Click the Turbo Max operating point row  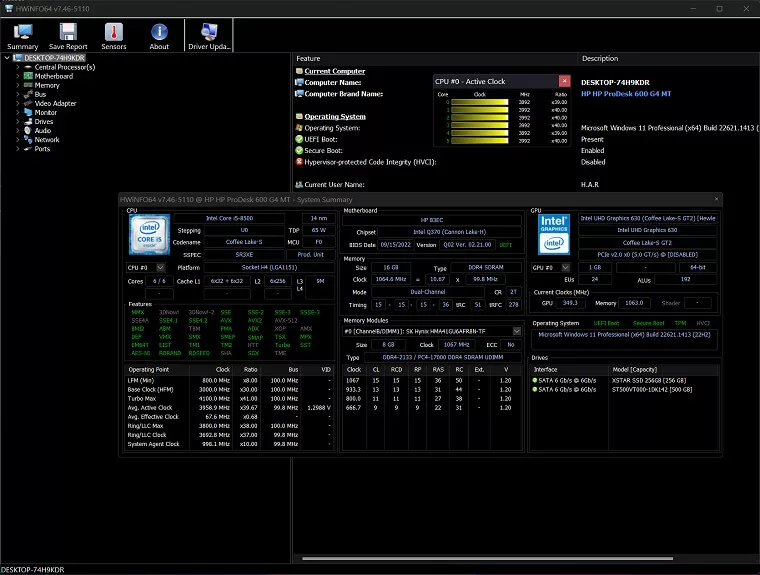click(229, 399)
